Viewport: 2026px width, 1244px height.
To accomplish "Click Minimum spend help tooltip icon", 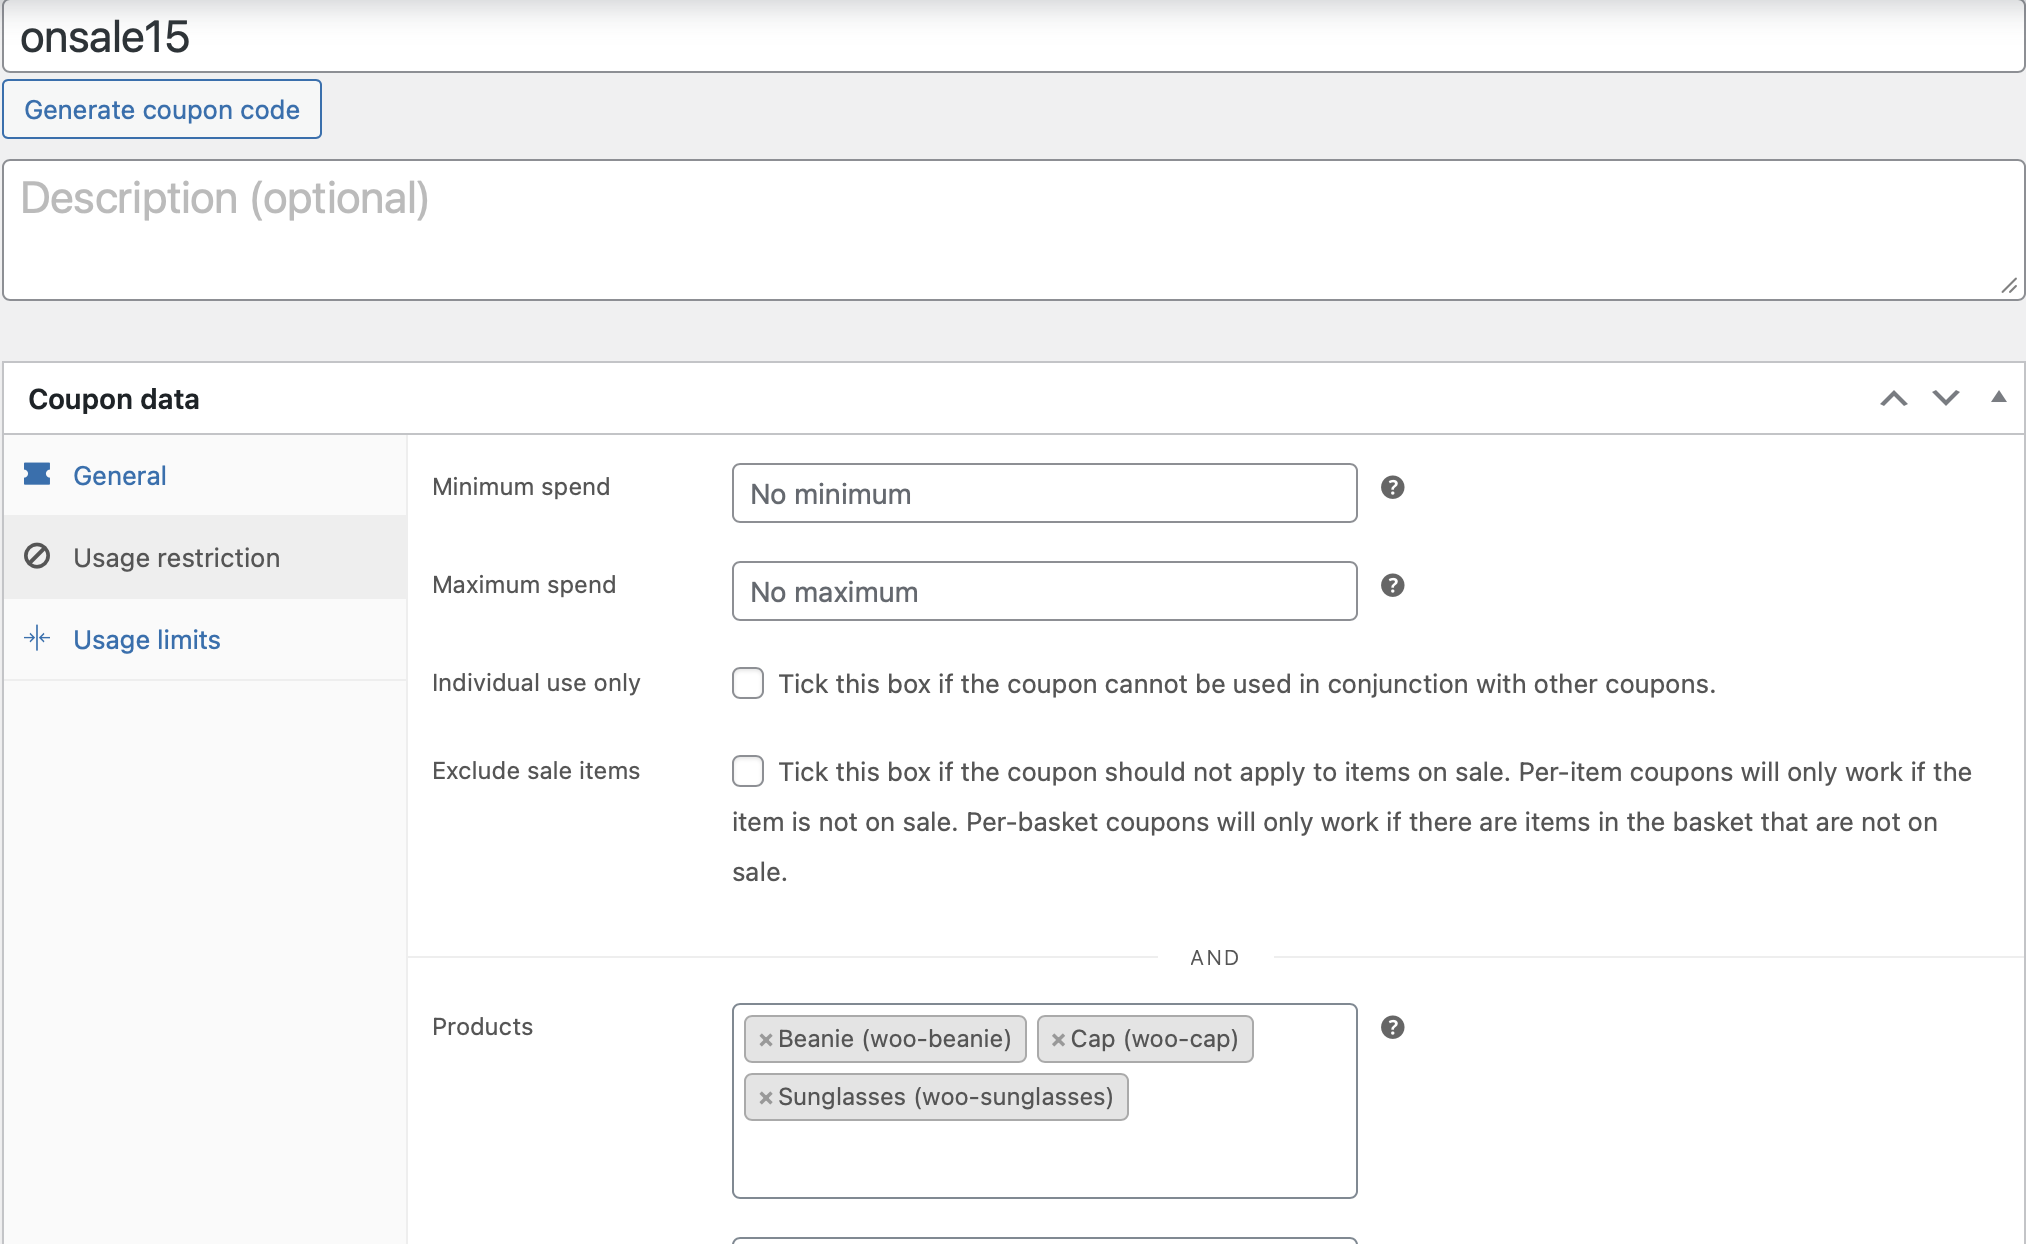I will [x=1392, y=487].
